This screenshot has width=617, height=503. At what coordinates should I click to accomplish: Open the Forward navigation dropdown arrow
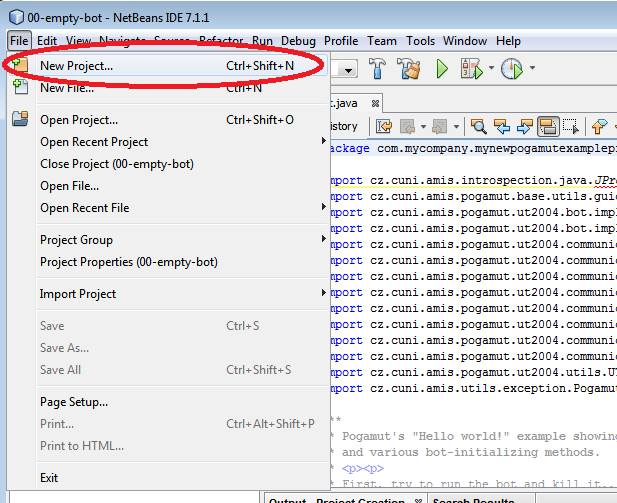[x=456, y=127]
